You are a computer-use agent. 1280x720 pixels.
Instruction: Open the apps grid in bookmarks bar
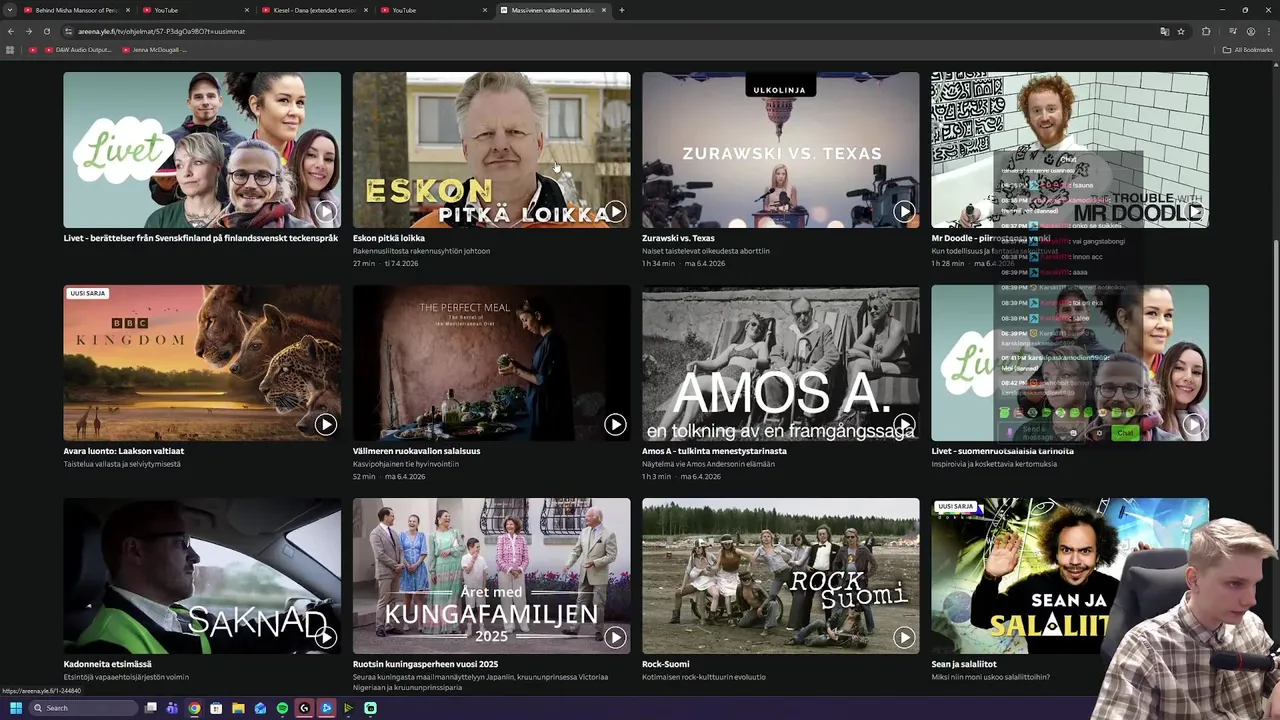10,50
